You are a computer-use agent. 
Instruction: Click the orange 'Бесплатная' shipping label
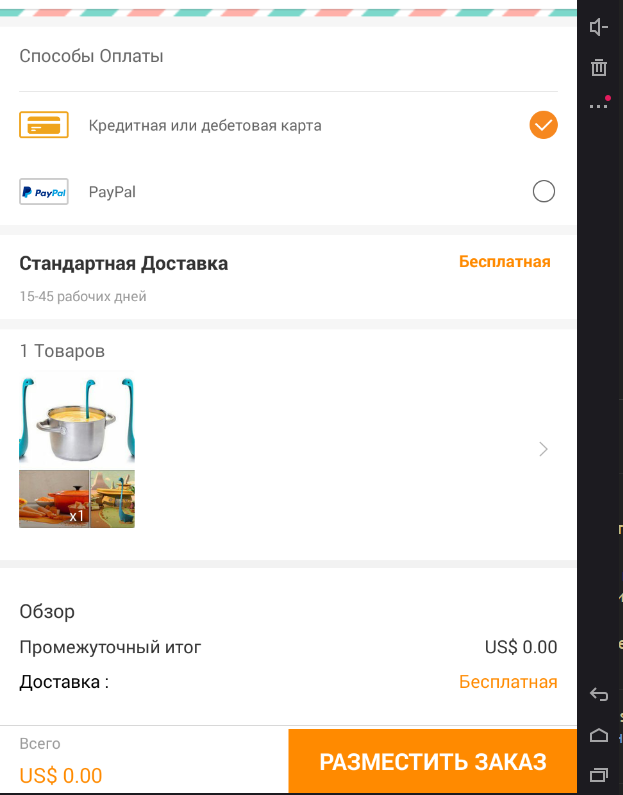504,262
